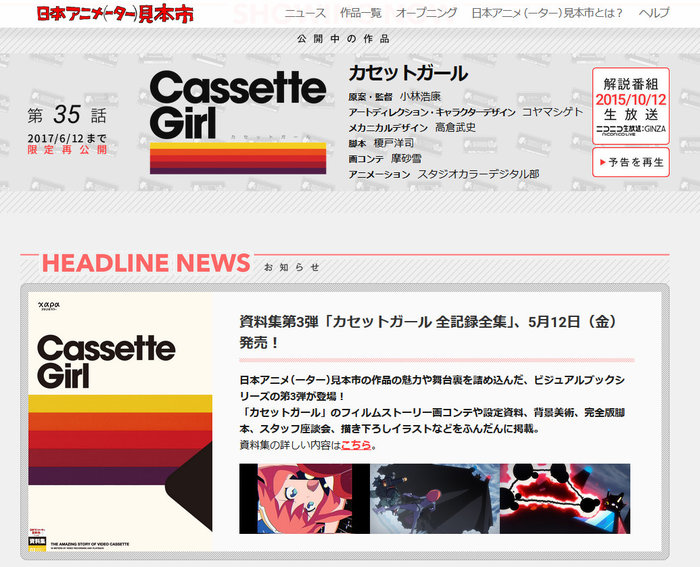Click the dark caped figure screenshot thumbnail
Viewport: 700px width, 567px height.
[x=435, y=499]
